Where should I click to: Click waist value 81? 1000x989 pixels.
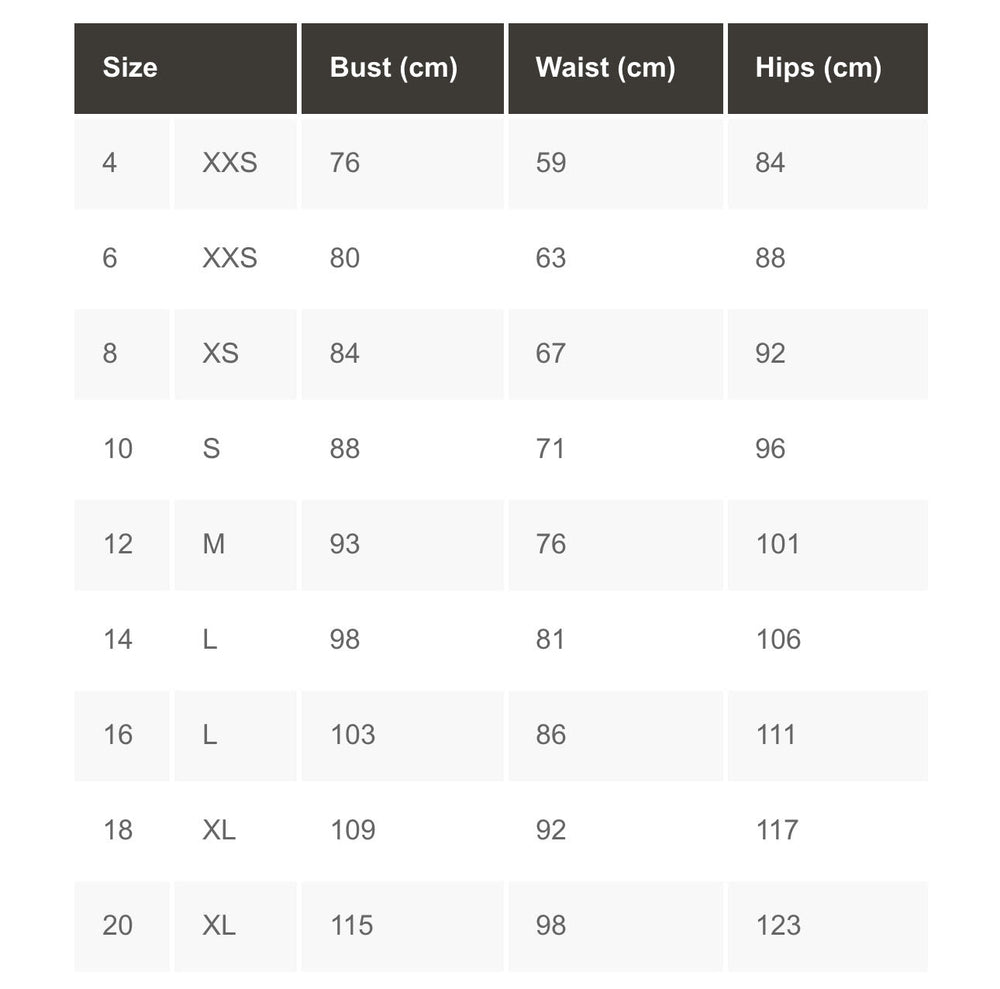[x=551, y=639]
